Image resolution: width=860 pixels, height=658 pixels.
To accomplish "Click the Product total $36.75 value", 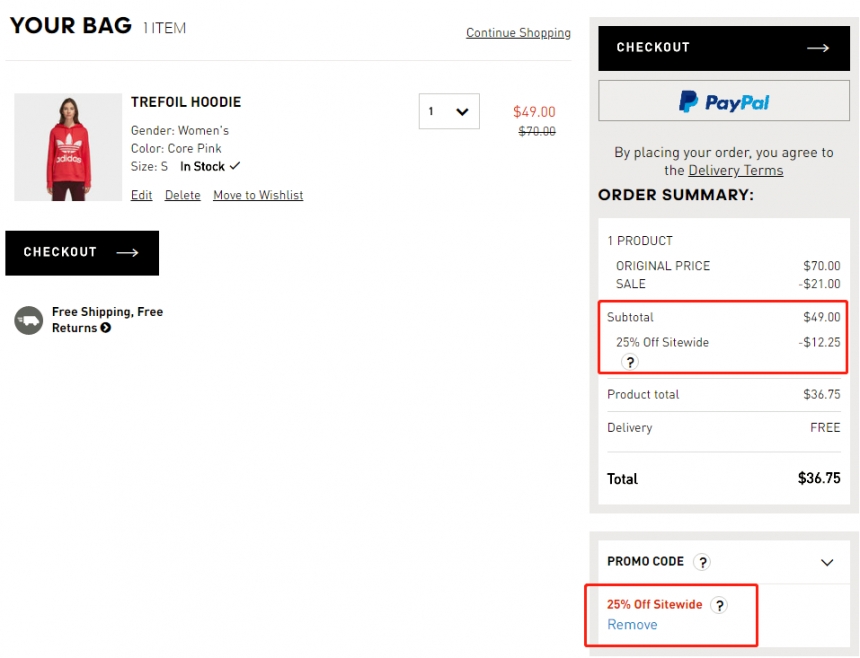I will tap(822, 394).
